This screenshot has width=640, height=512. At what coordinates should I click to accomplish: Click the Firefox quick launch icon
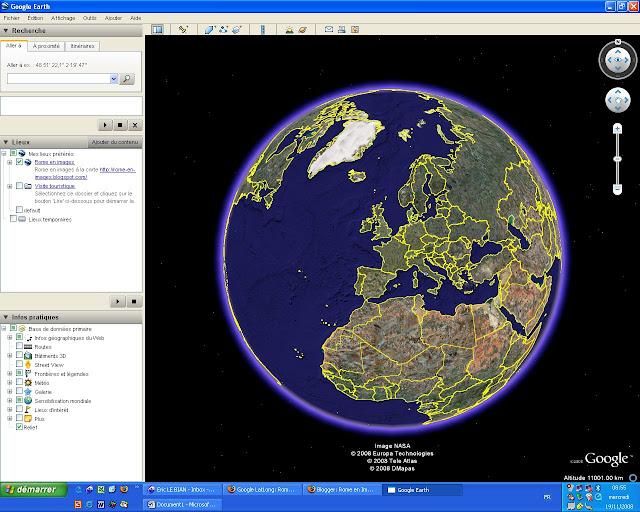tap(124, 489)
